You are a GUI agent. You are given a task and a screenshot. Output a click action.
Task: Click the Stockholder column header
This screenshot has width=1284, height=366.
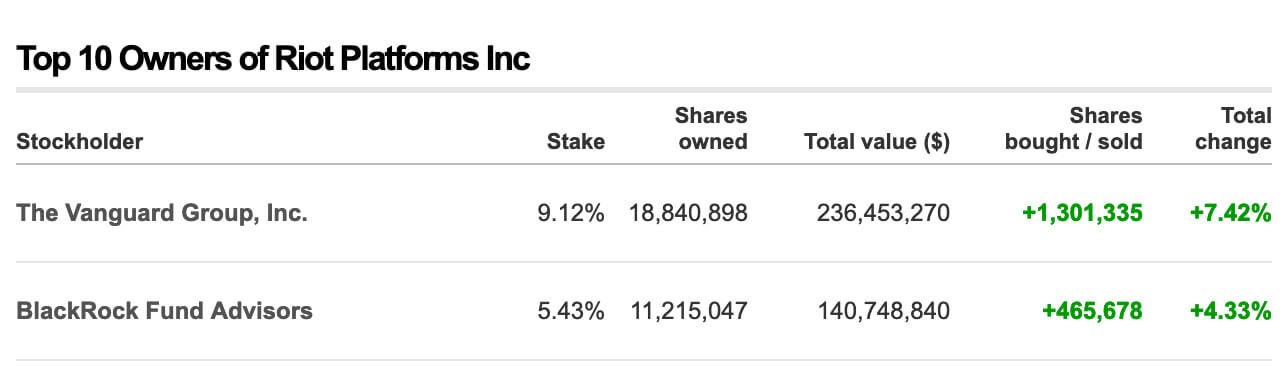tap(80, 141)
